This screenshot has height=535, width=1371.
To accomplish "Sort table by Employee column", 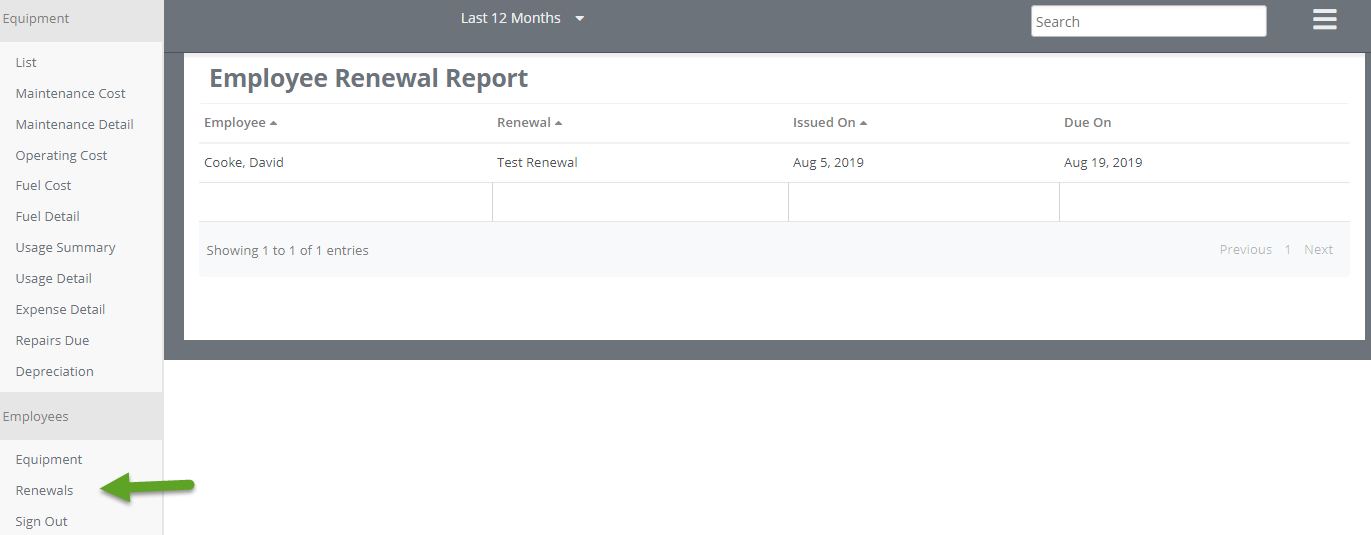I will click(x=240, y=123).
